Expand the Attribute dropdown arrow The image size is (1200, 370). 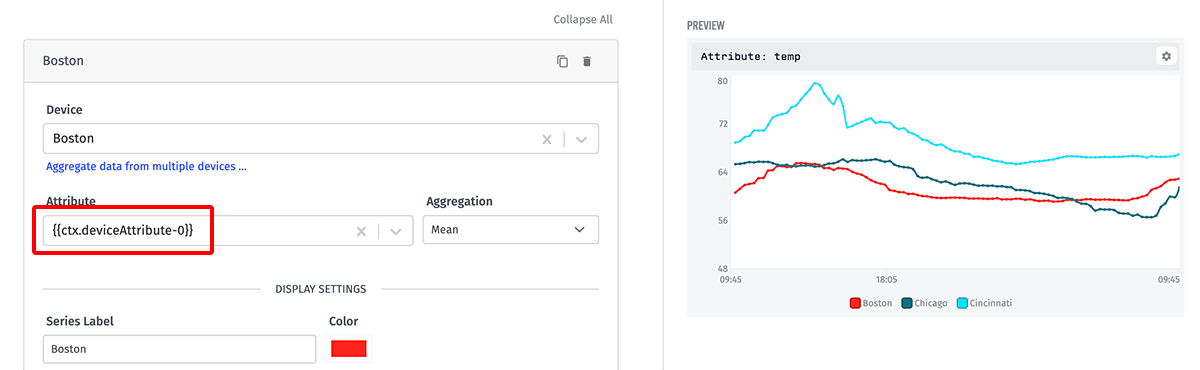pos(396,231)
